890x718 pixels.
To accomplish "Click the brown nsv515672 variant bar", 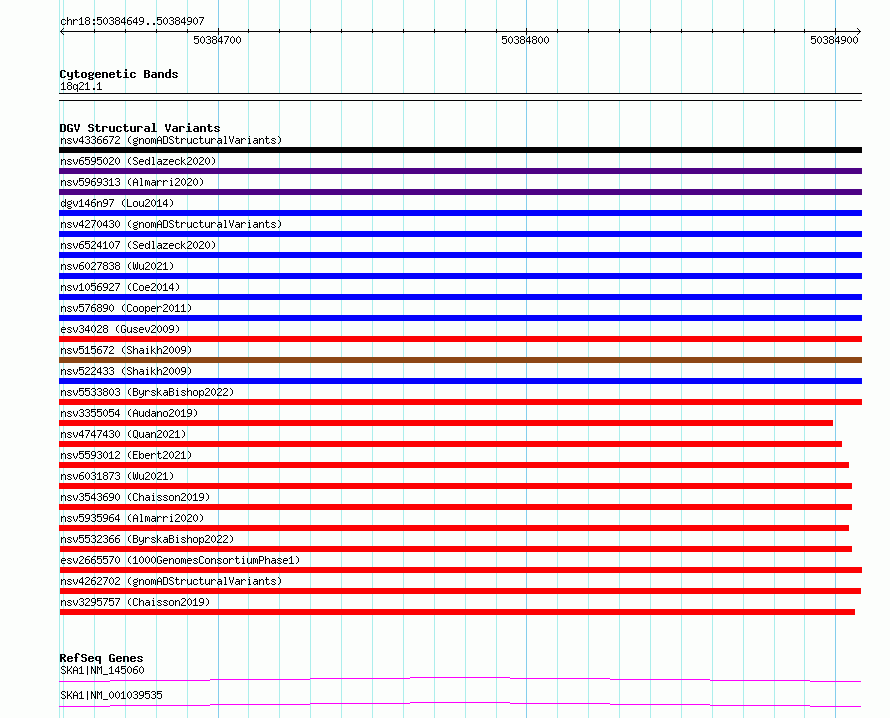I will (460, 360).
